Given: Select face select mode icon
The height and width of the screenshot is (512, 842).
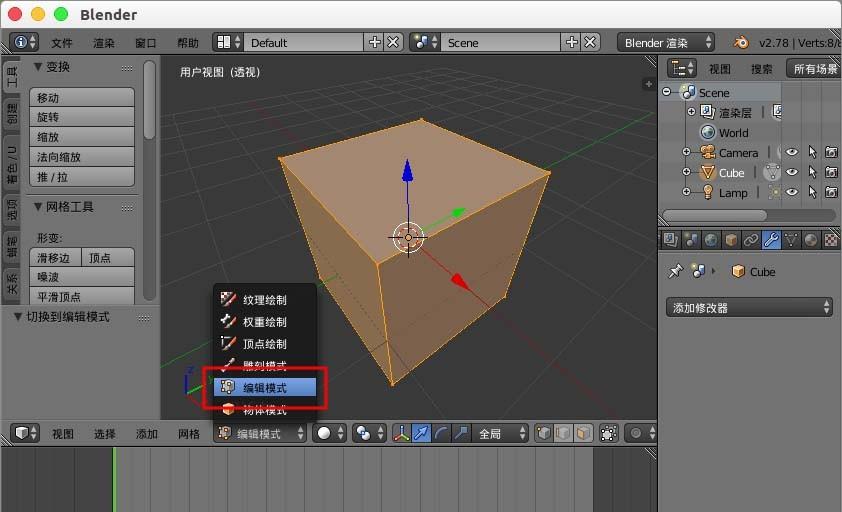Looking at the screenshot, I should pyautogui.click(x=583, y=433).
